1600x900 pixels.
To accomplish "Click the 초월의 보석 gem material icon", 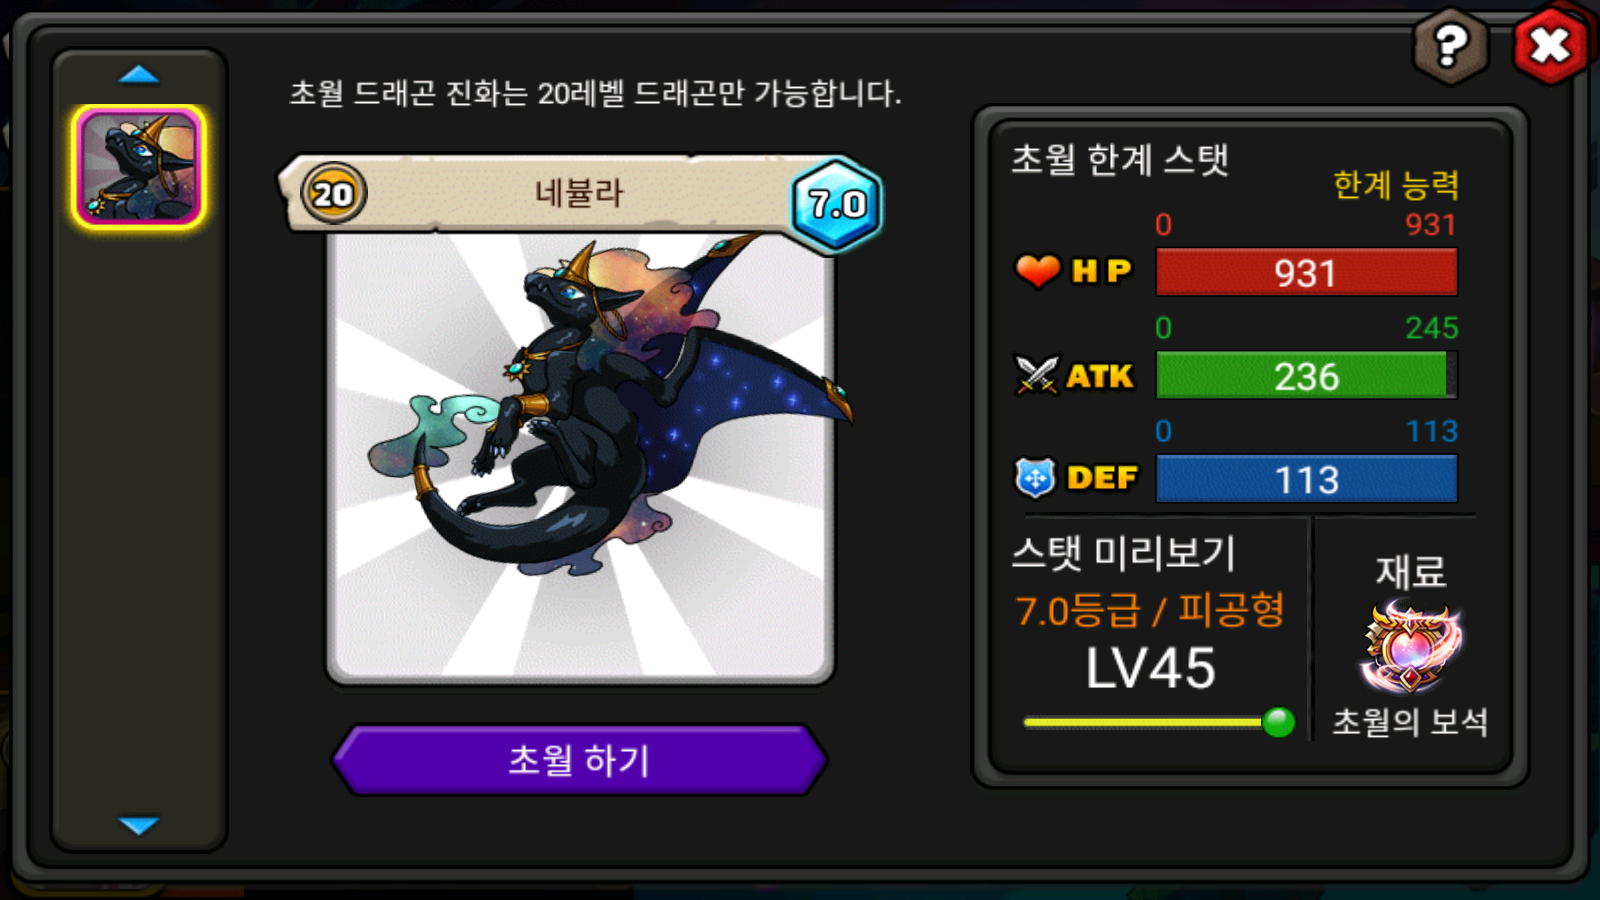I will point(1410,647).
